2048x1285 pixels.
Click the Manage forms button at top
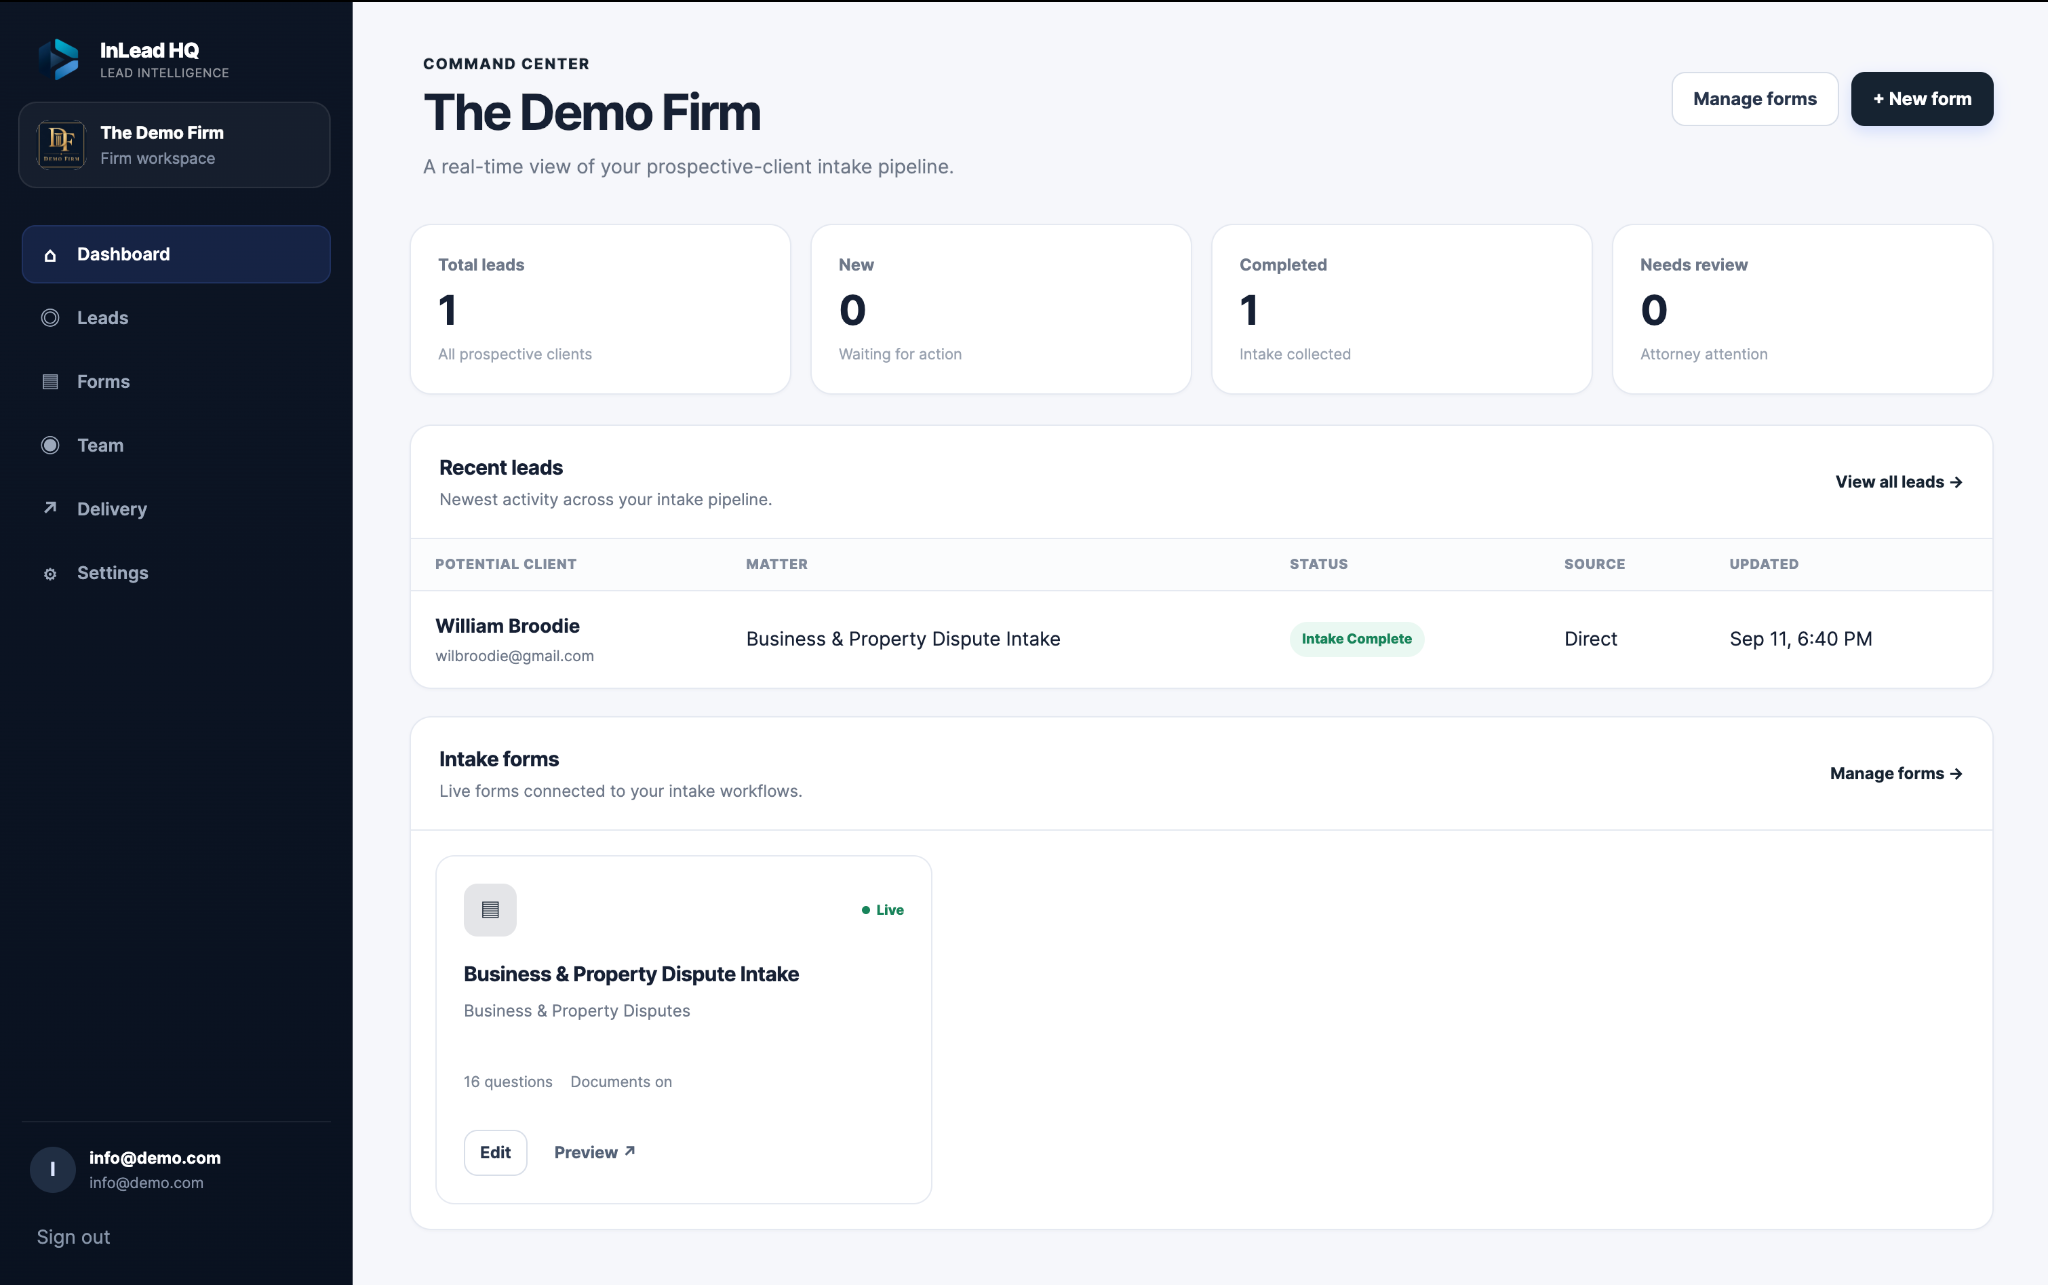[x=1755, y=99]
